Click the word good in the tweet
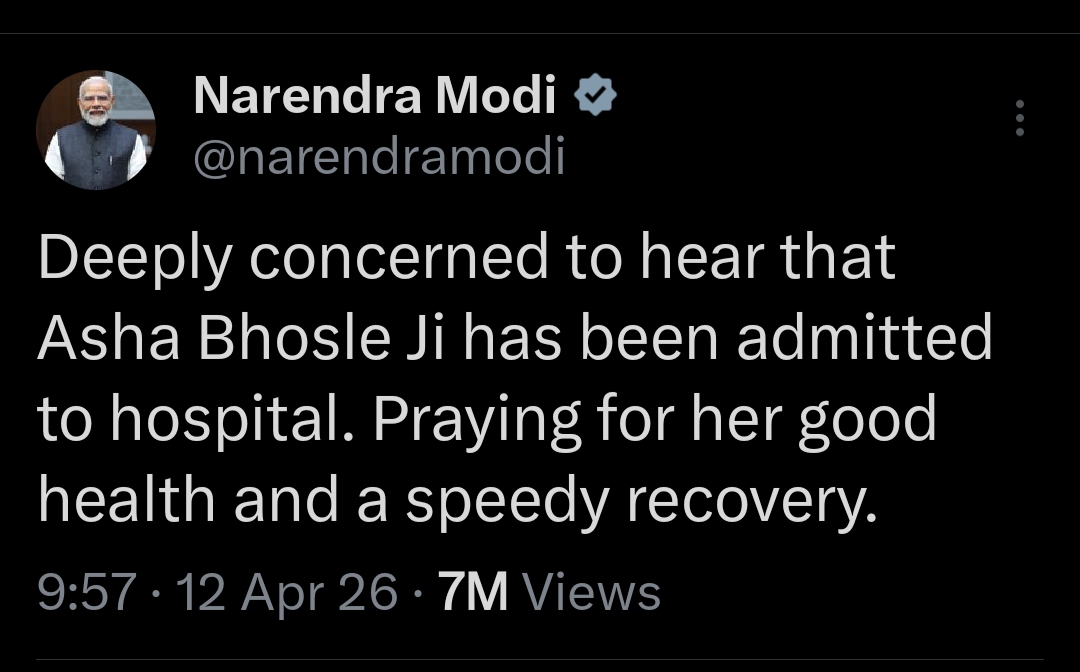This screenshot has width=1080, height=672. coord(866,420)
